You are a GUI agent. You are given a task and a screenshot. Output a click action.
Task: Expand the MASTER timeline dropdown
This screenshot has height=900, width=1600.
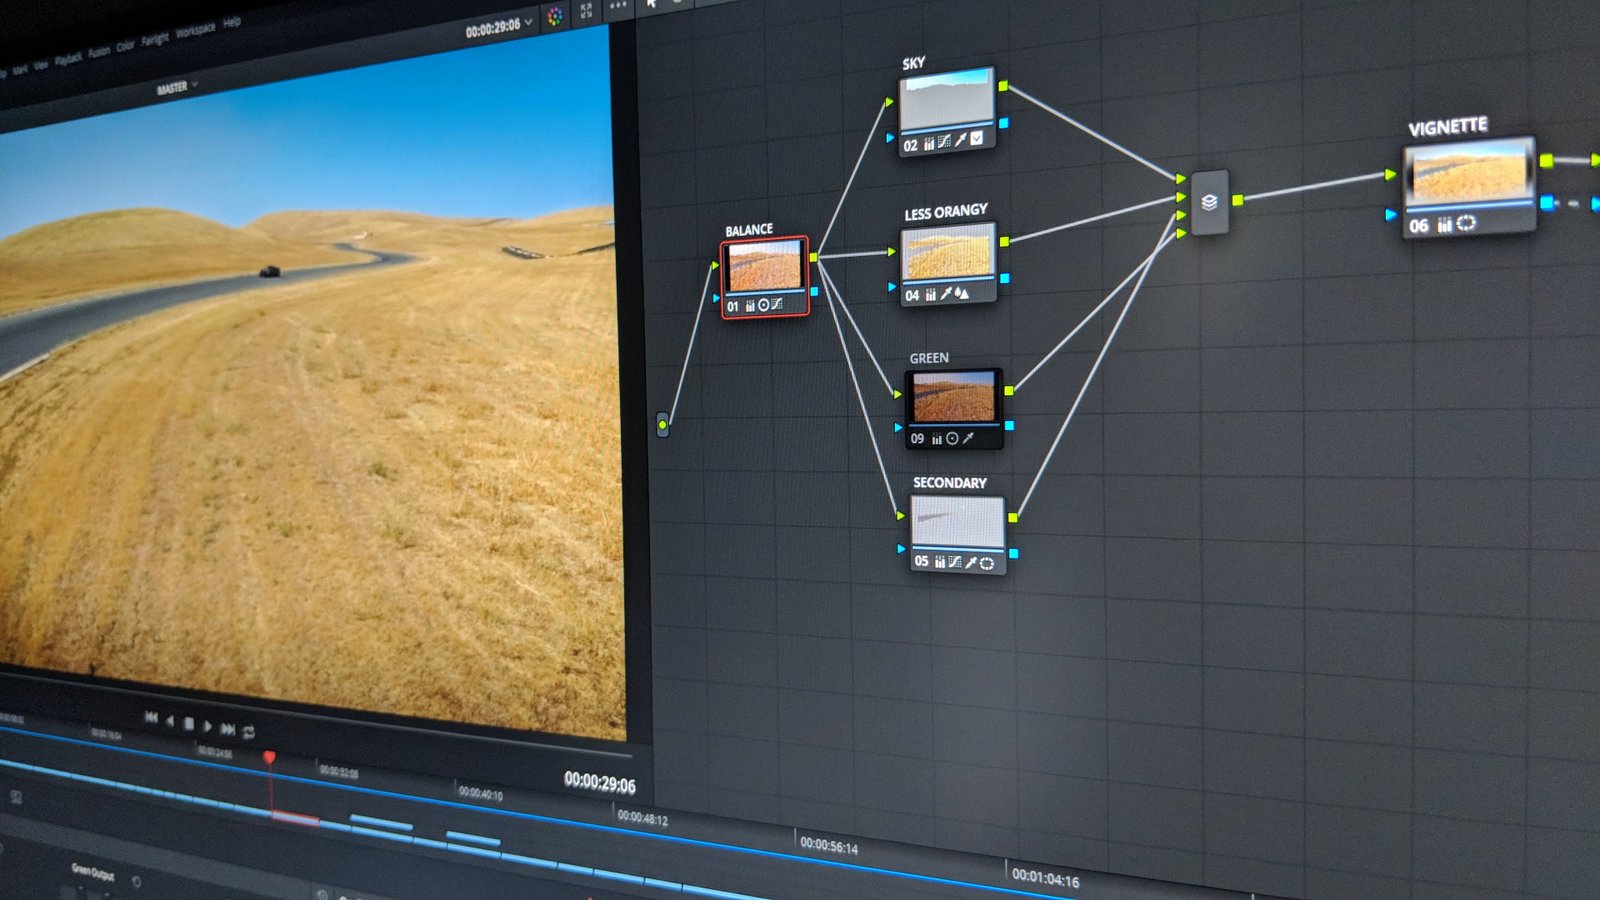click(195, 85)
